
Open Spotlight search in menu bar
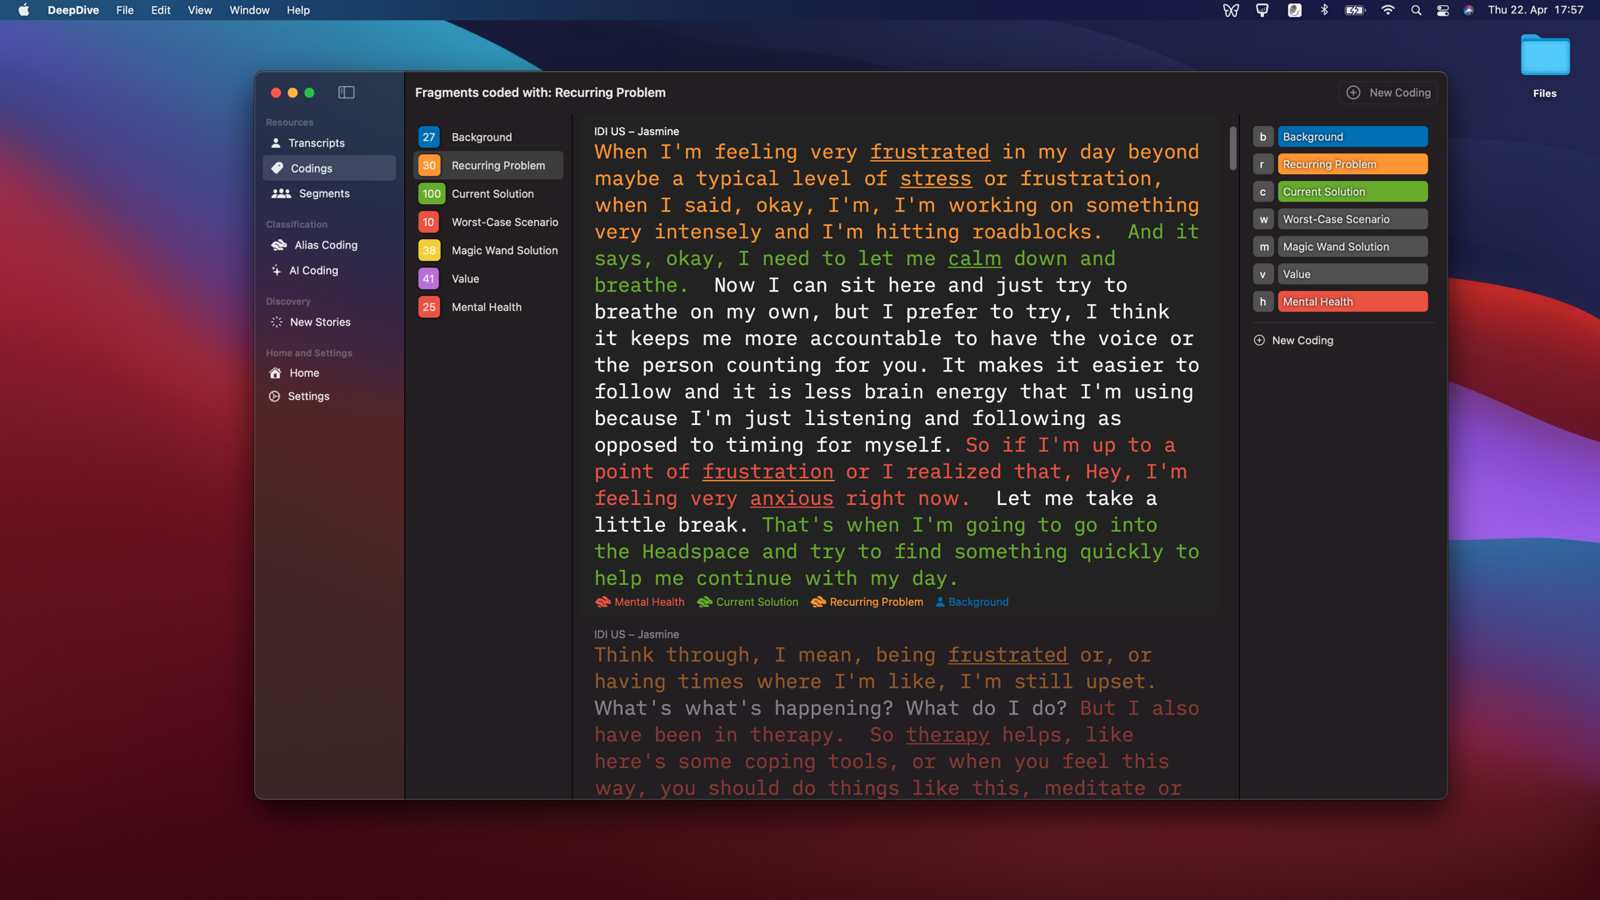1416,10
